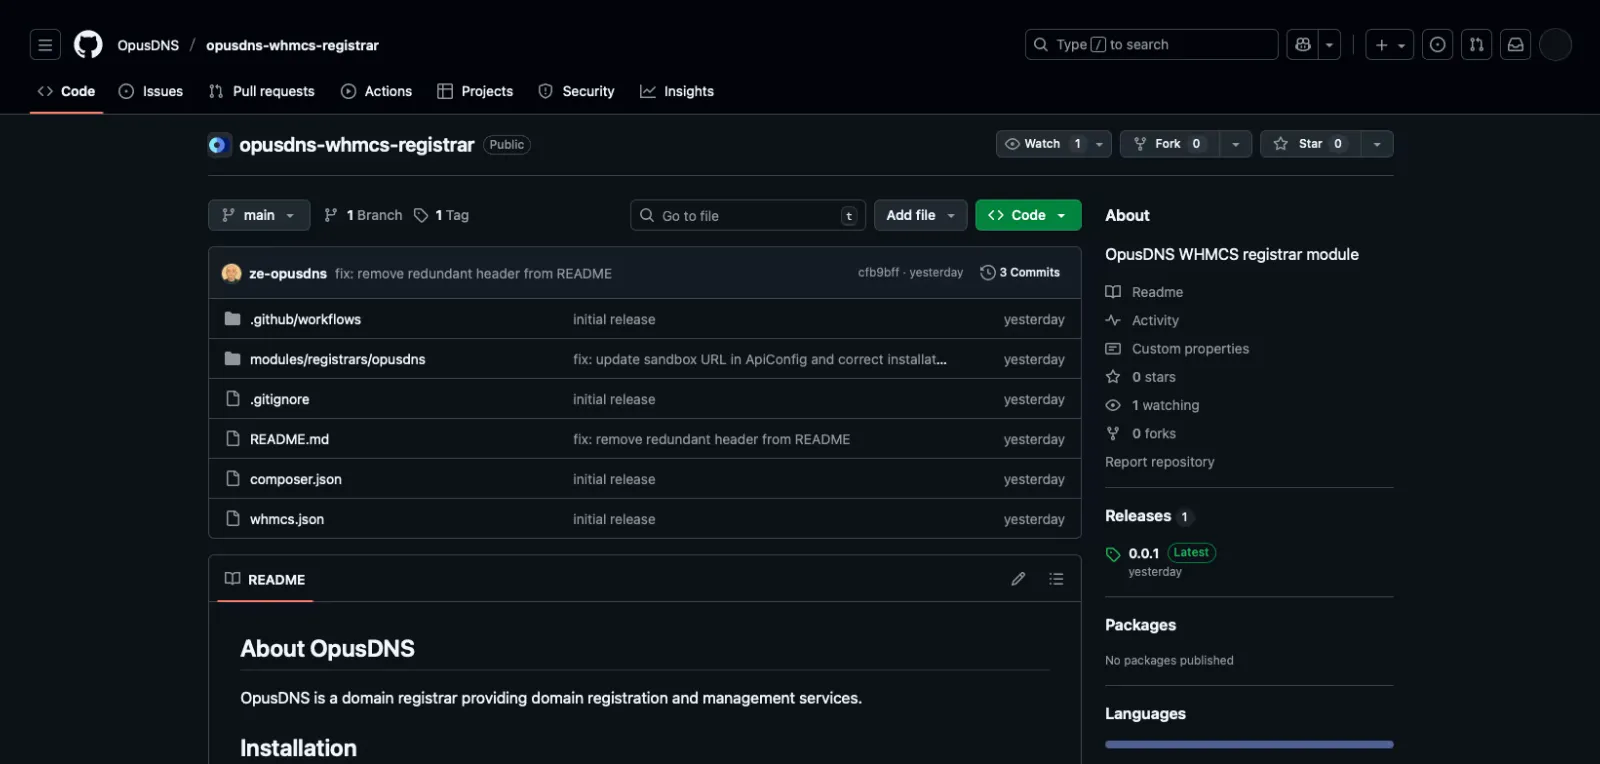Screen dimensions: 1600x764
Task: Switch to the Issues tab
Action: [x=151, y=91]
